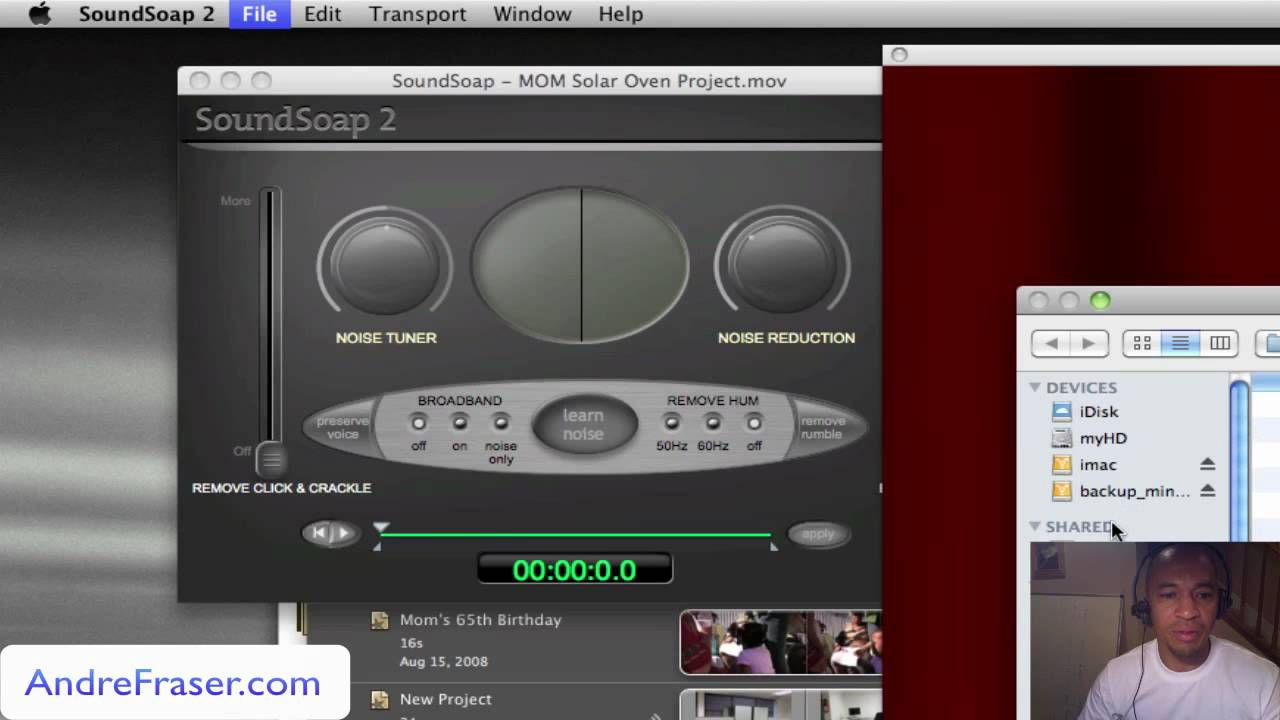Screen dimensions: 1280x720
Task: Set Remove Hum to off
Action: tap(754, 423)
